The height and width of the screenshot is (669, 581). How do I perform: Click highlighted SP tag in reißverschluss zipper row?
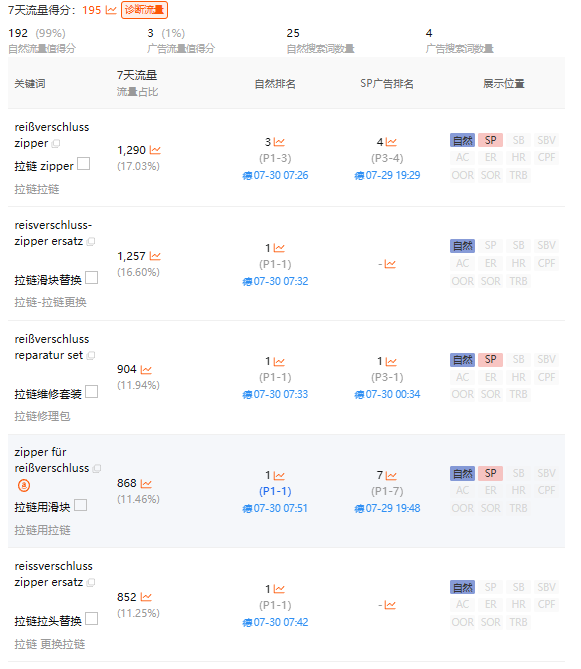491,140
